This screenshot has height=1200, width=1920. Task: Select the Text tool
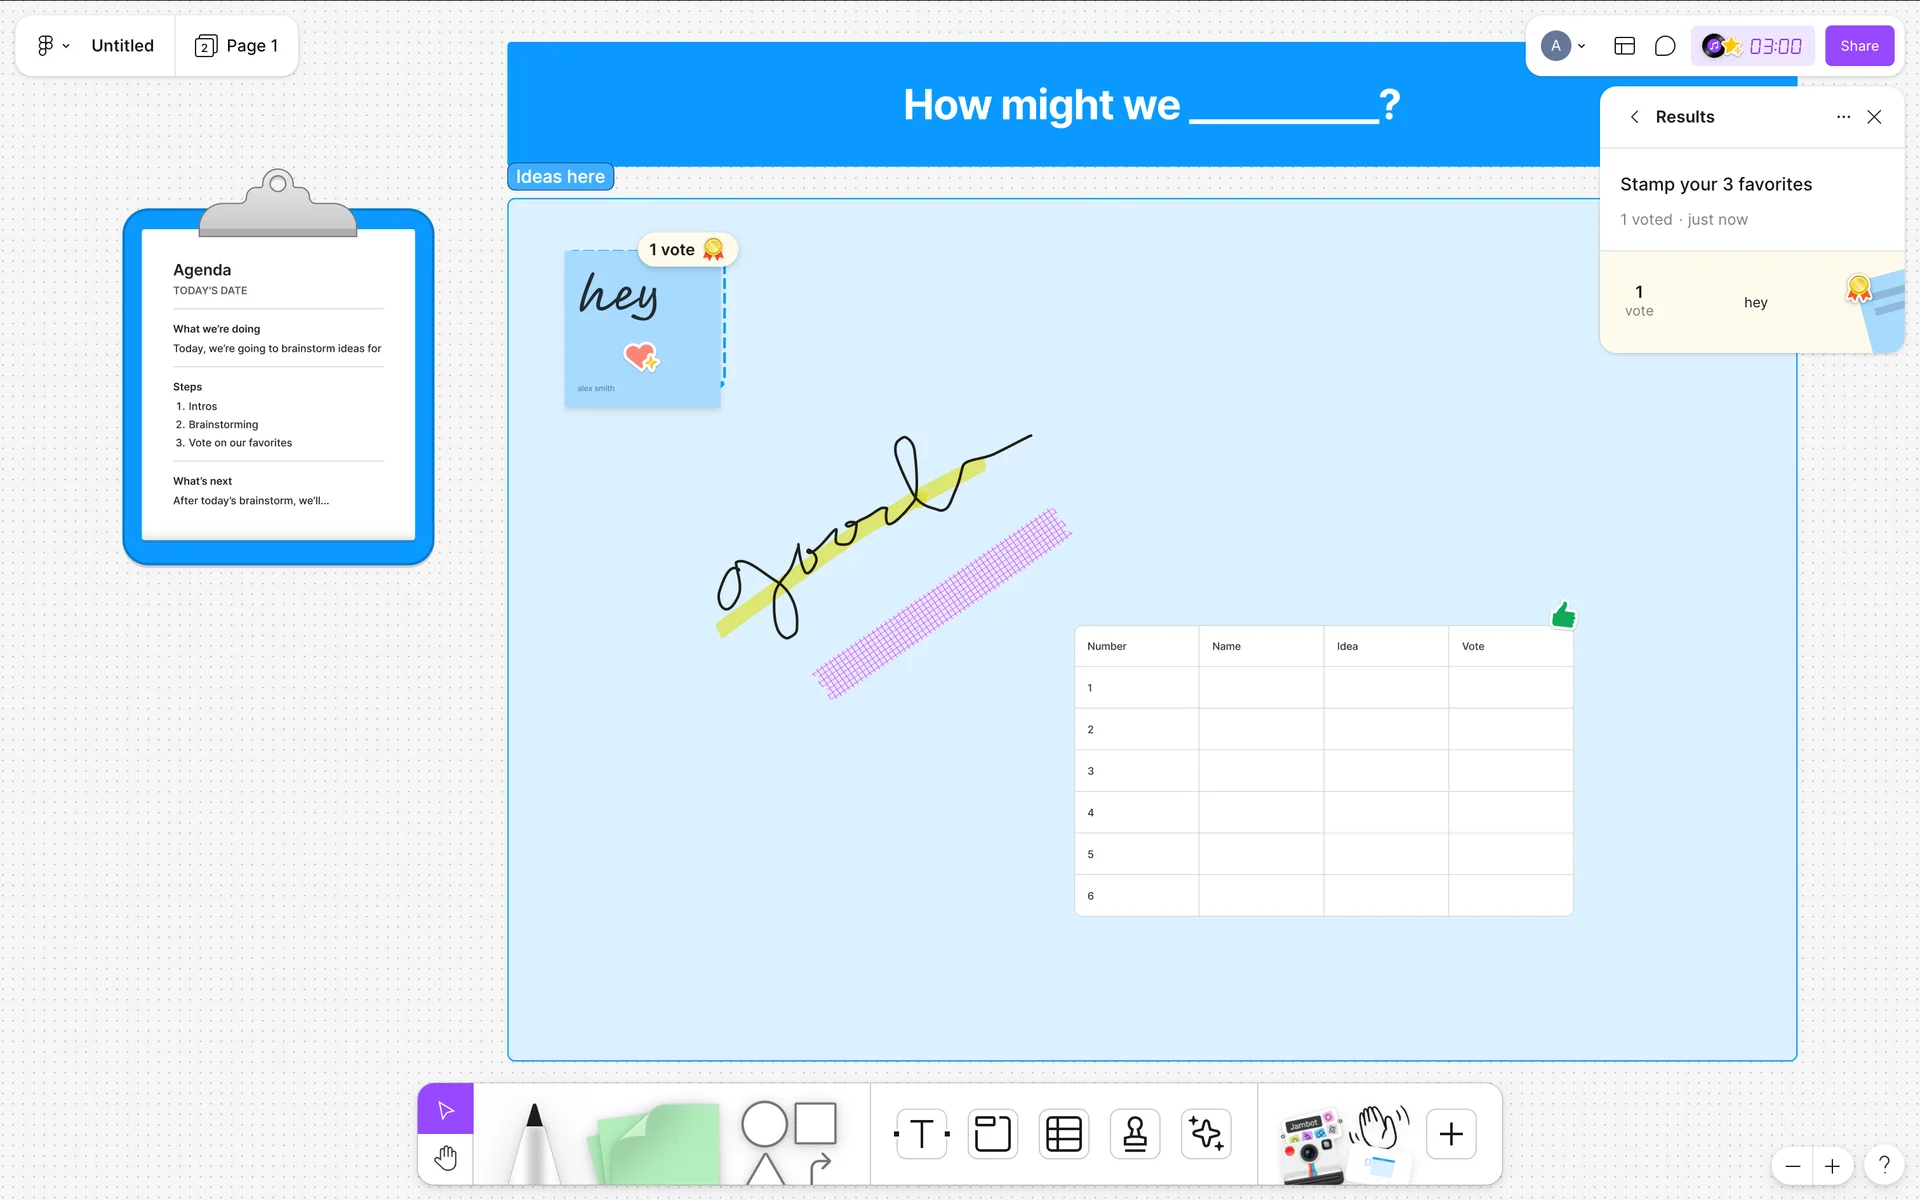pos(921,1134)
